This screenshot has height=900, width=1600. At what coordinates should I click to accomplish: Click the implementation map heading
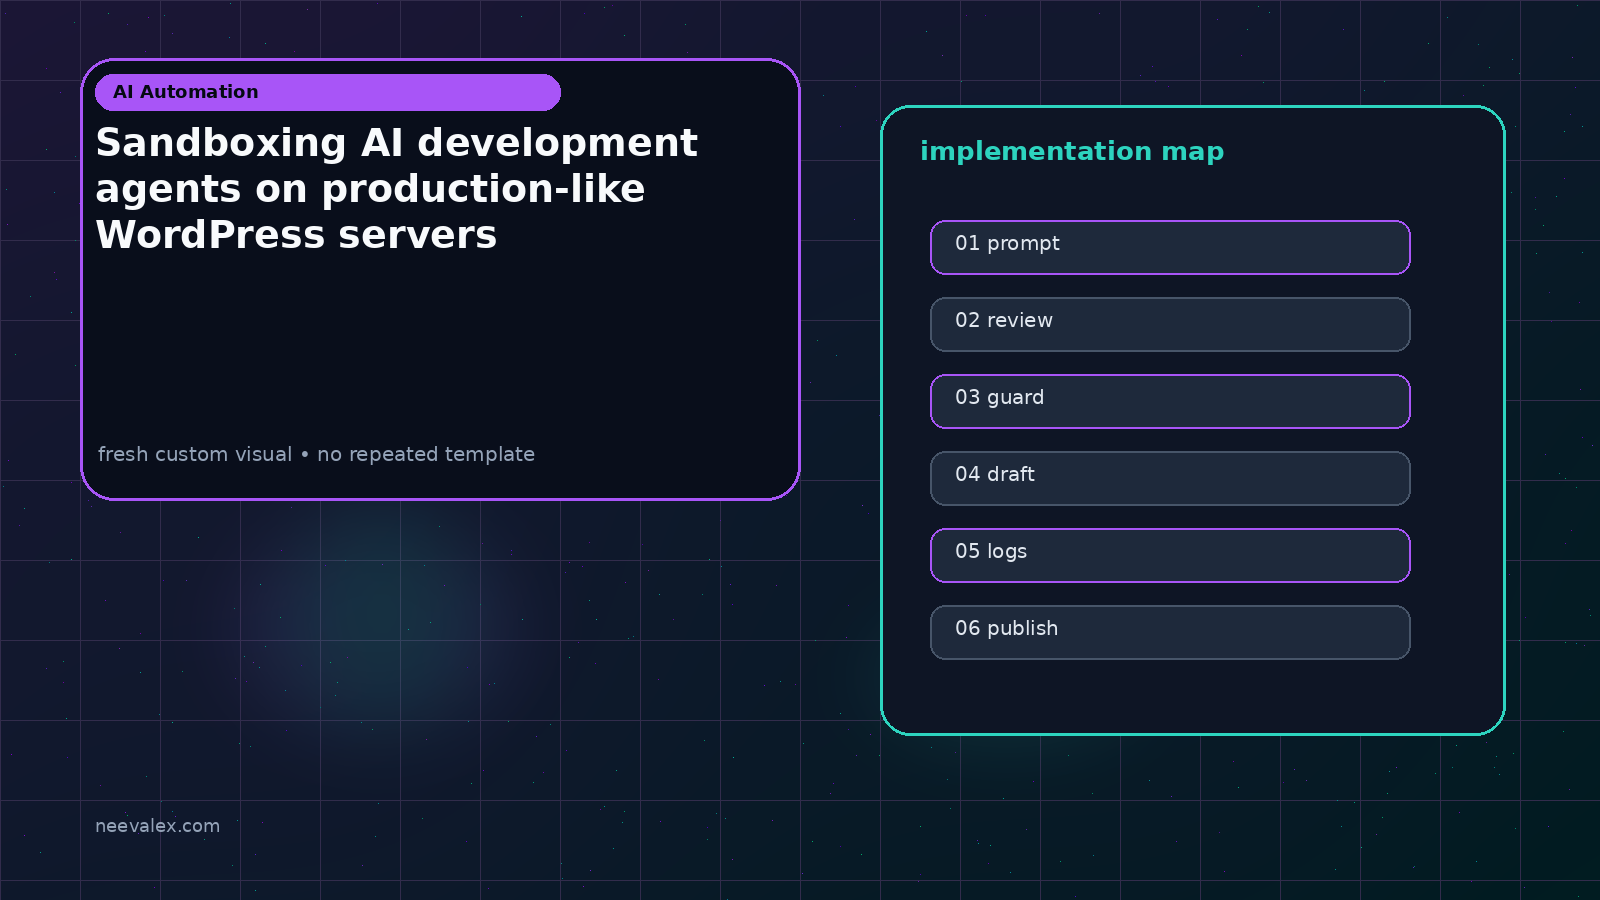click(1072, 151)
